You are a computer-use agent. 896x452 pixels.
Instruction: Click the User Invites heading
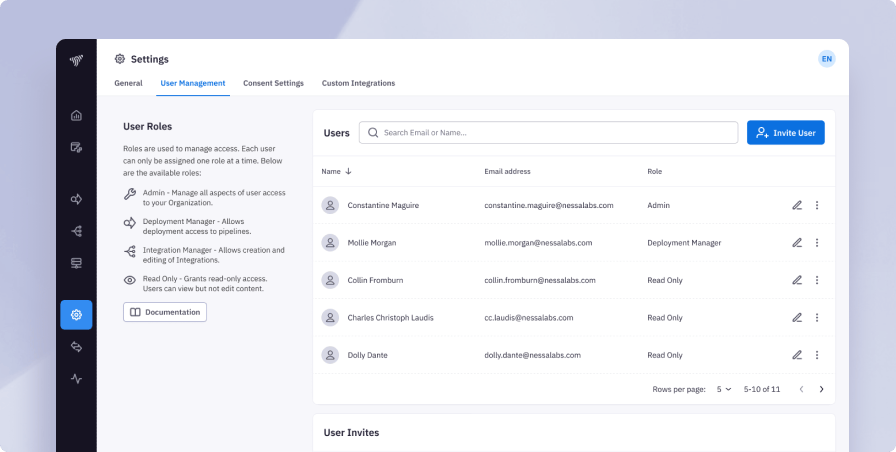point(351,433)
